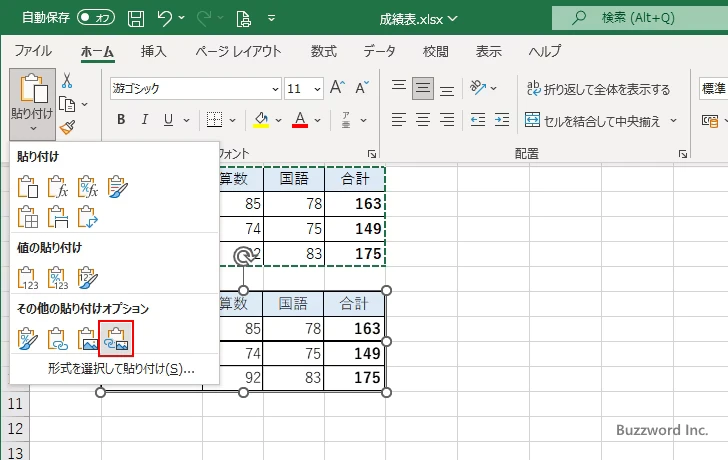728x460 pixels.
Task: Click the Cut scissors icon
Action: [67, 81]
